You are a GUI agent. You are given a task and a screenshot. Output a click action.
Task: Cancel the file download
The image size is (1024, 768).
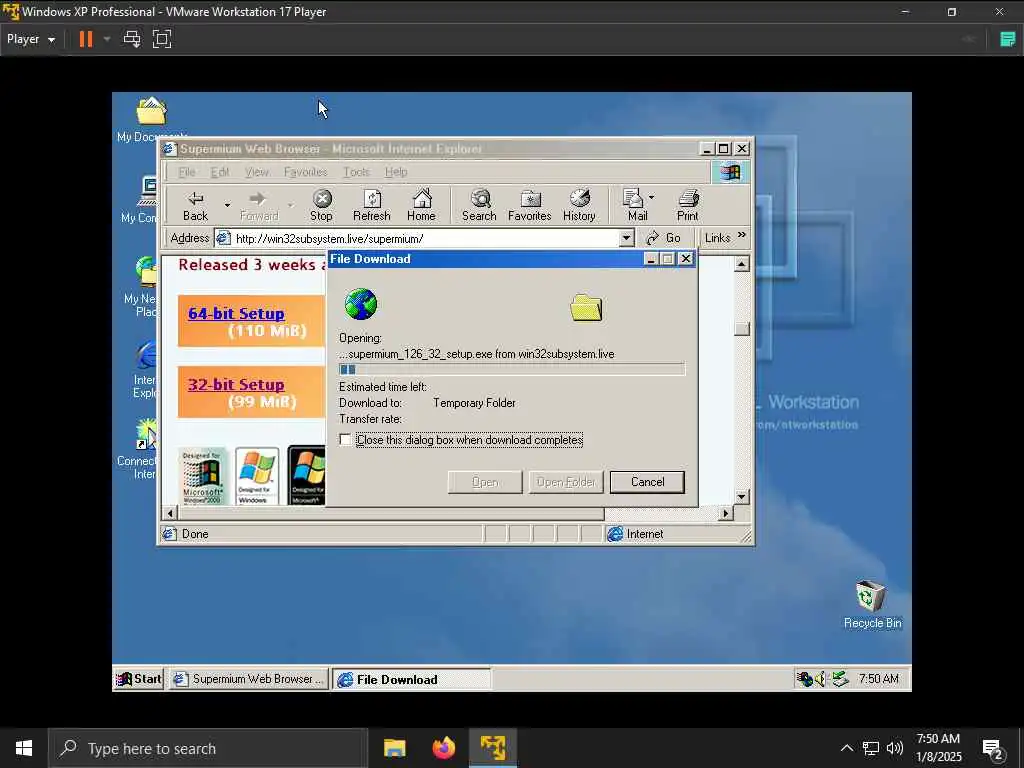coord(647,482)
